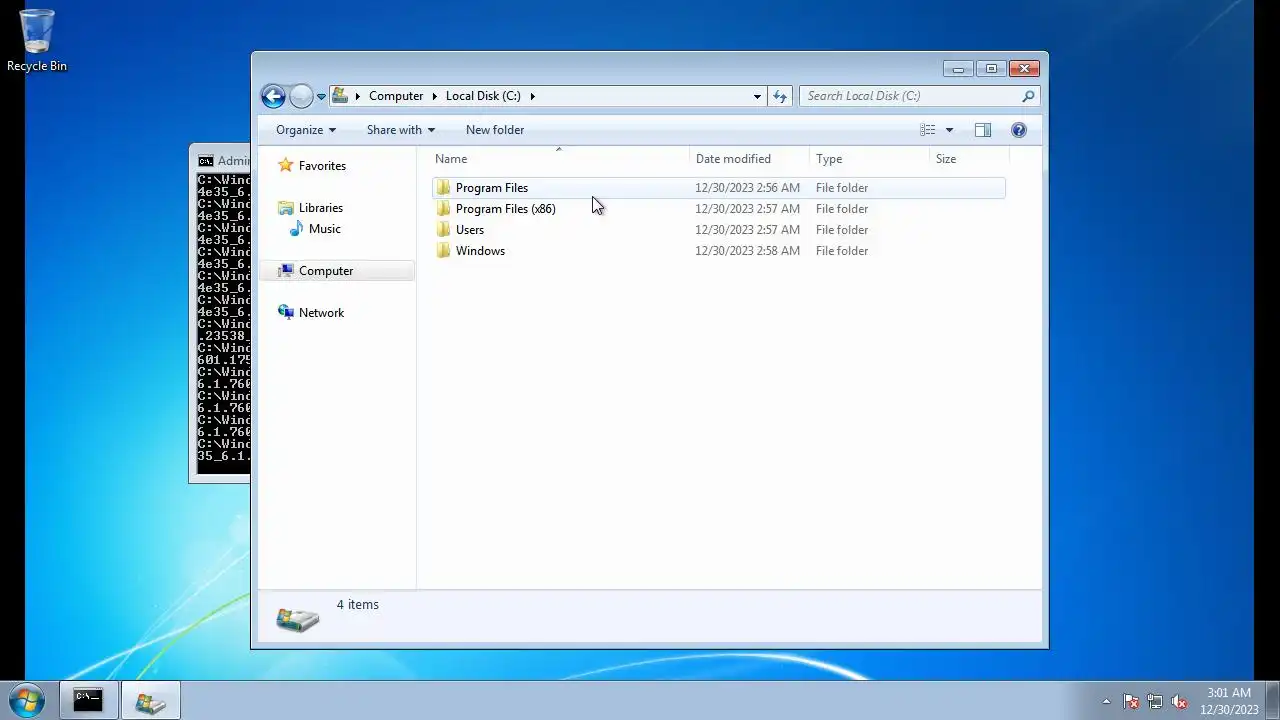Click the magnifier search icon

tap(1028, 96)
